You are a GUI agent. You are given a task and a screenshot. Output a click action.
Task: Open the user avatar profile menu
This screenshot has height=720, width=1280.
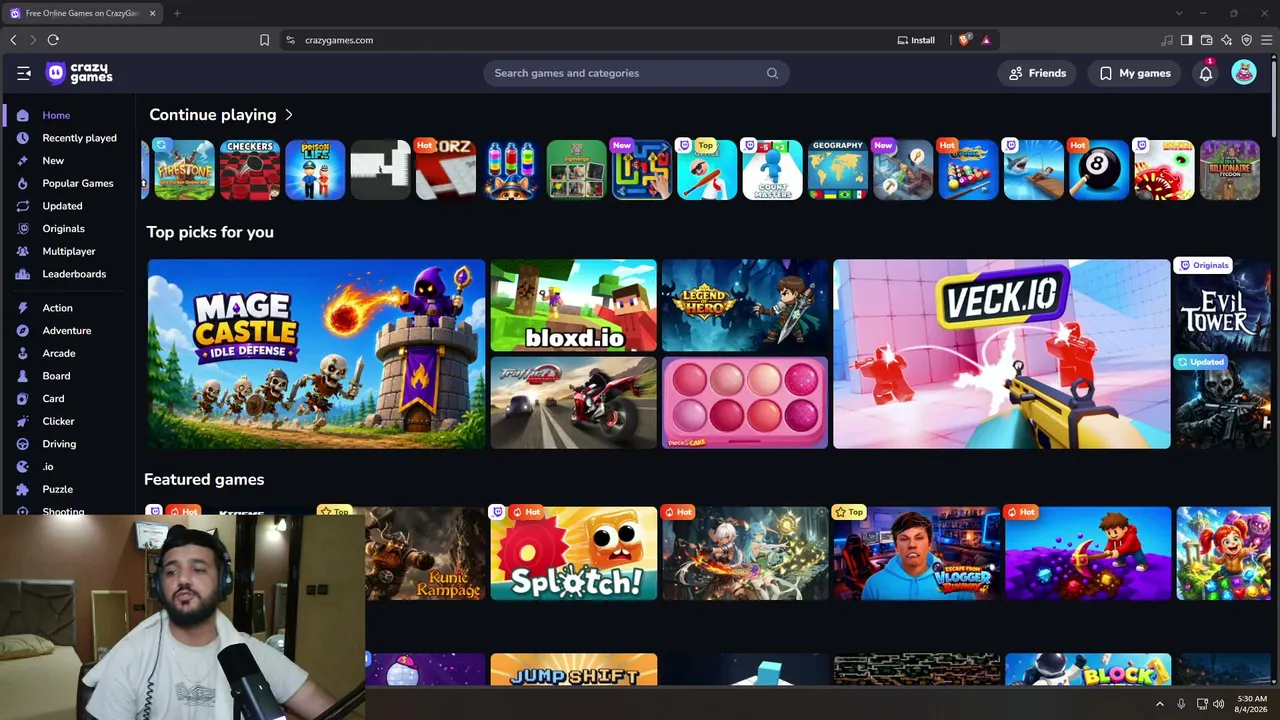click(1243, 73)
